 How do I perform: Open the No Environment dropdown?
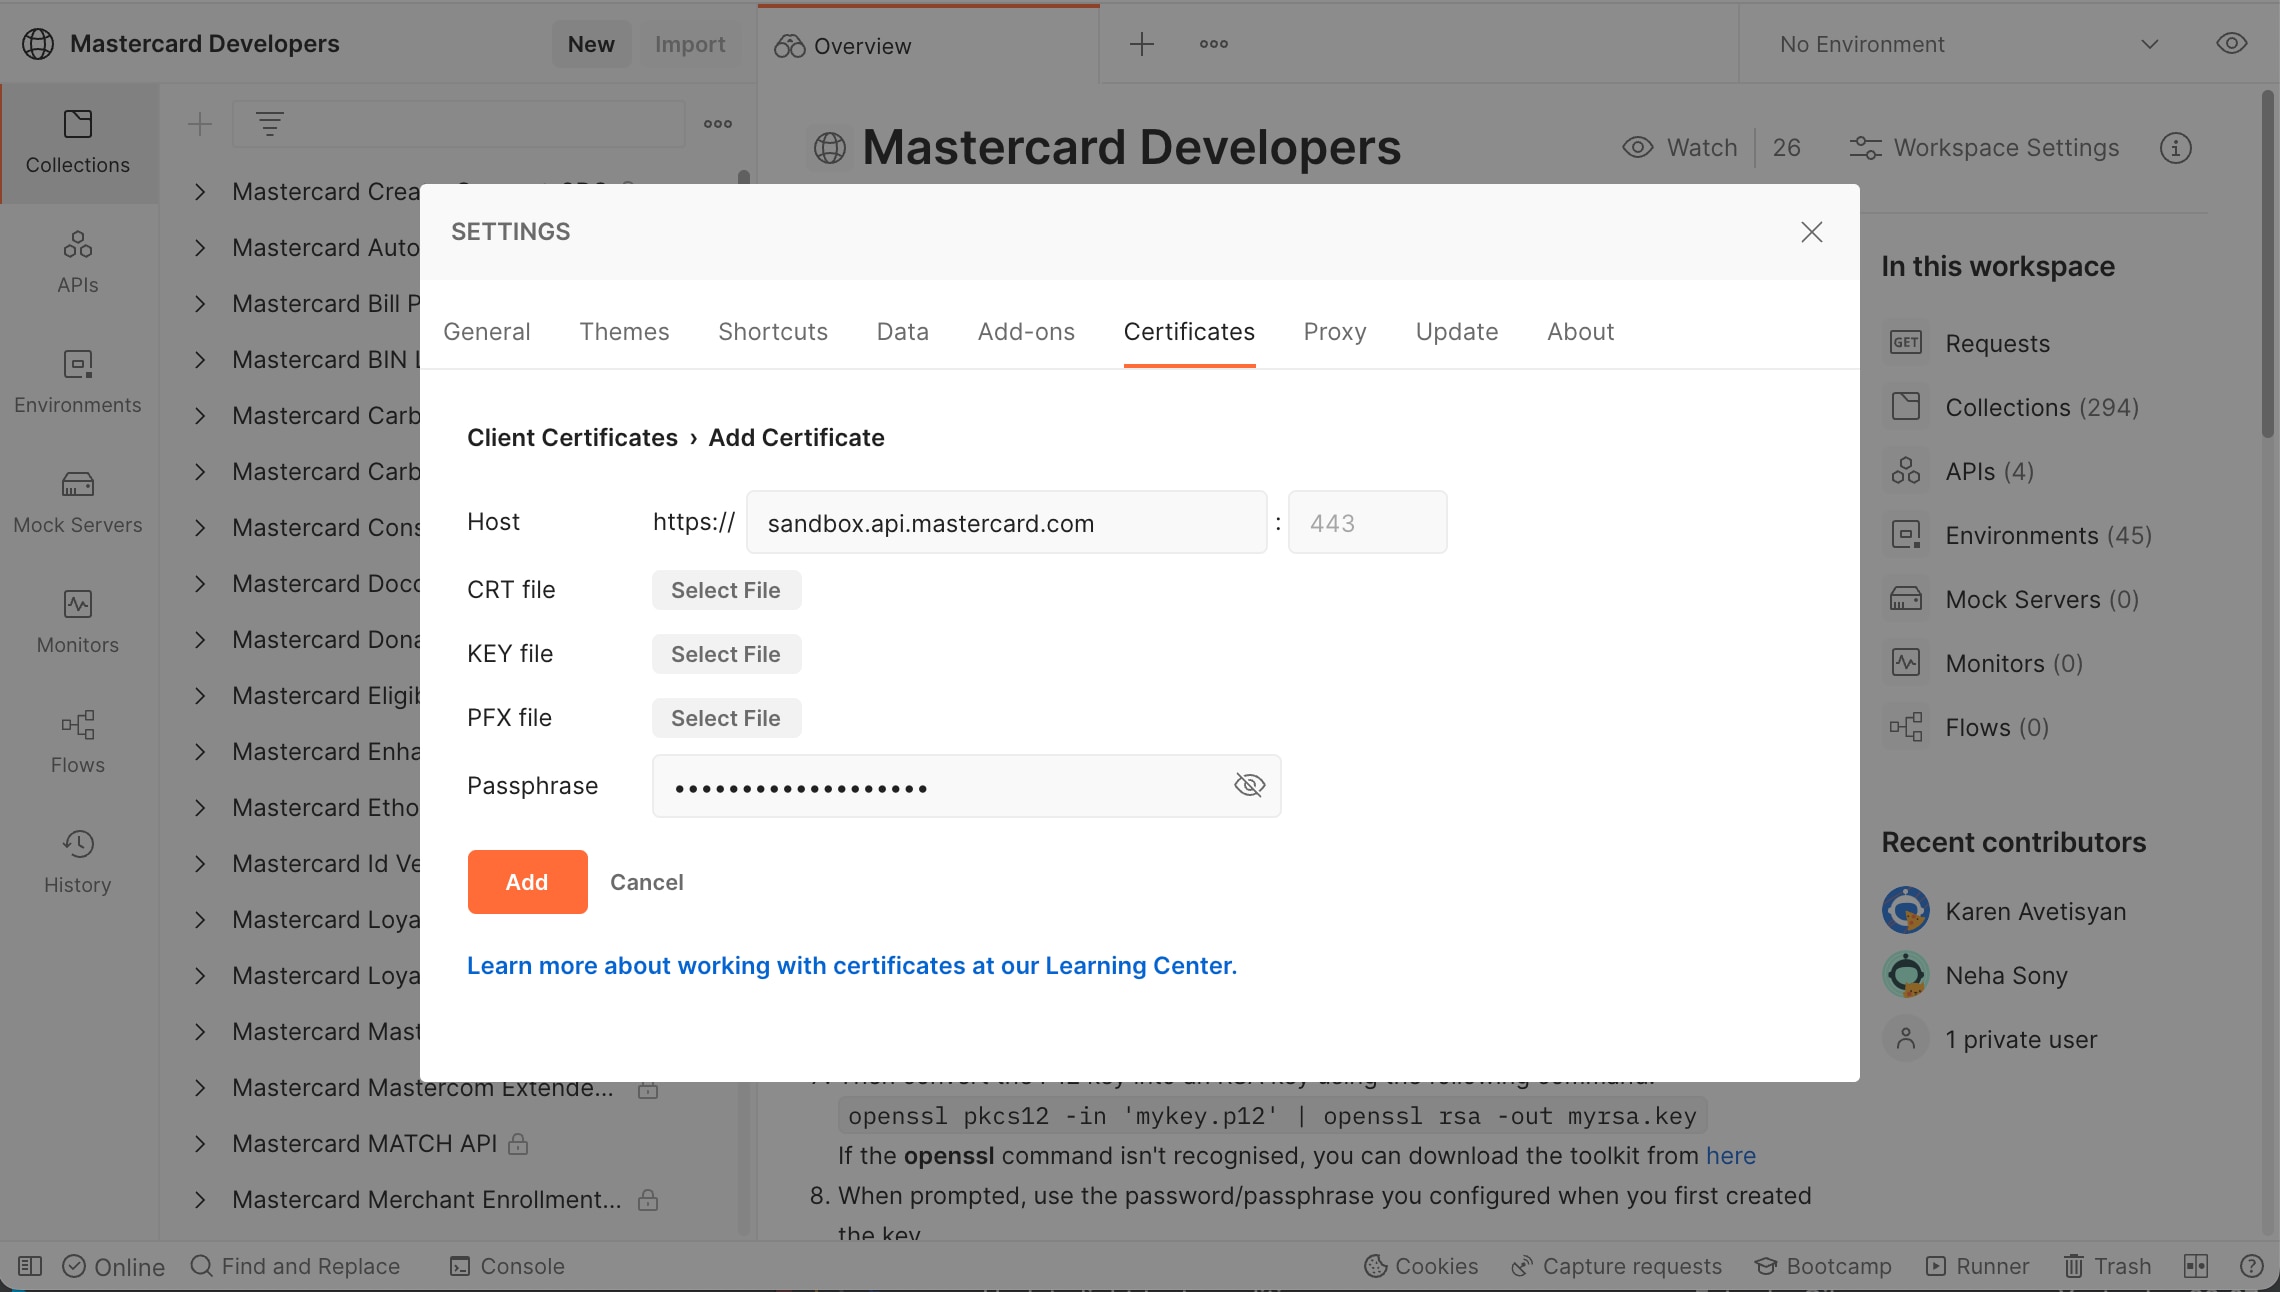(x=1960, y=44)
